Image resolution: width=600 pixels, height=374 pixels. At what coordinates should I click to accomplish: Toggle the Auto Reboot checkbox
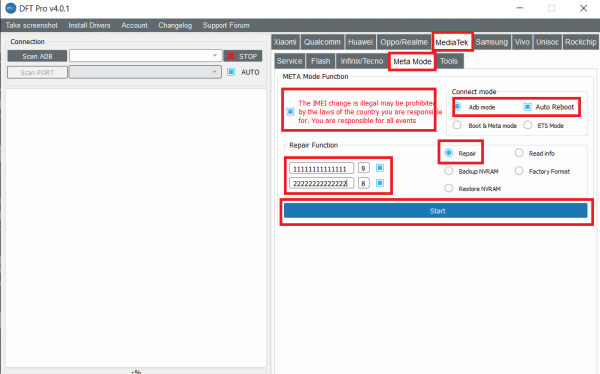[x=527, y=107]
